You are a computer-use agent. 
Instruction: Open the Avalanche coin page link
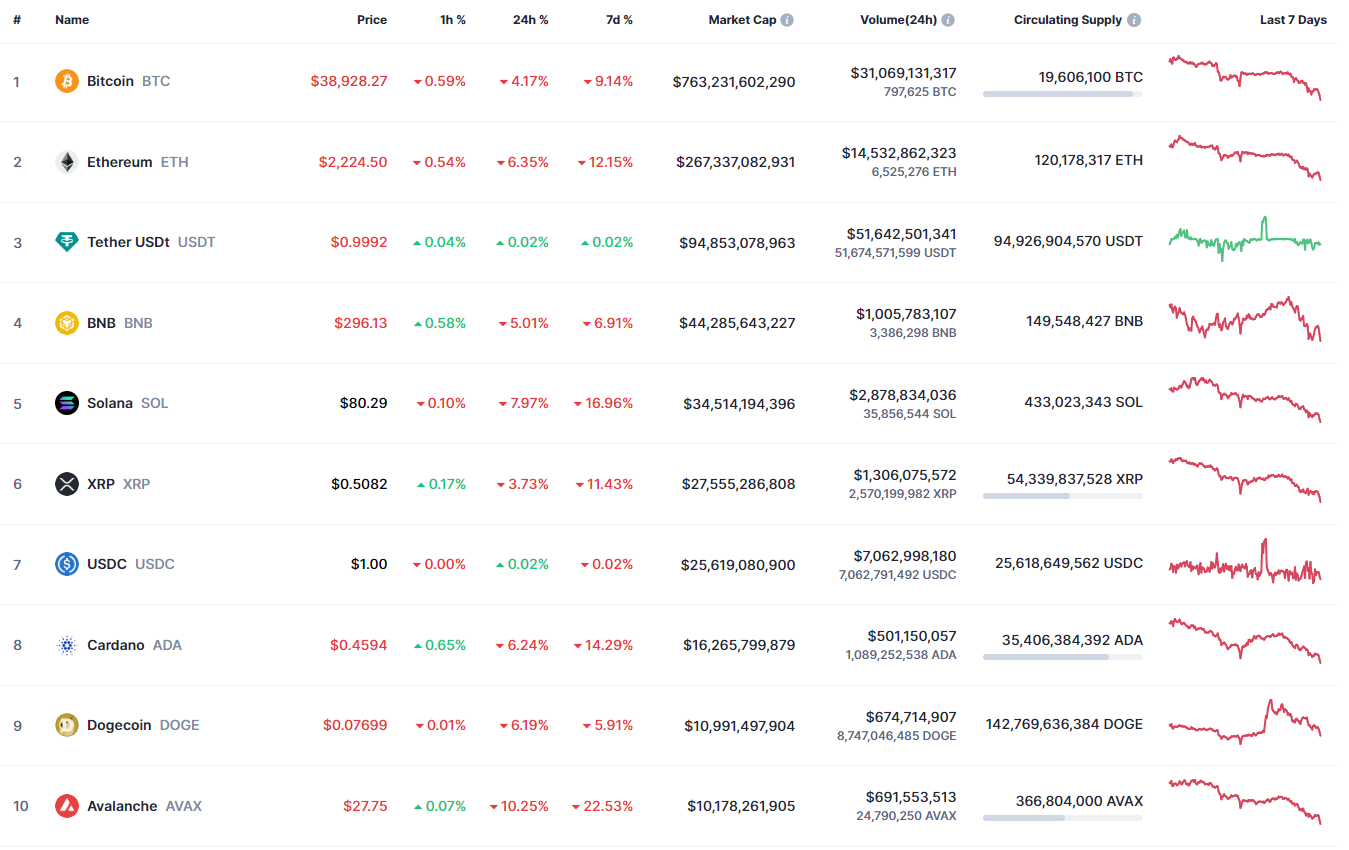(145, 806)
